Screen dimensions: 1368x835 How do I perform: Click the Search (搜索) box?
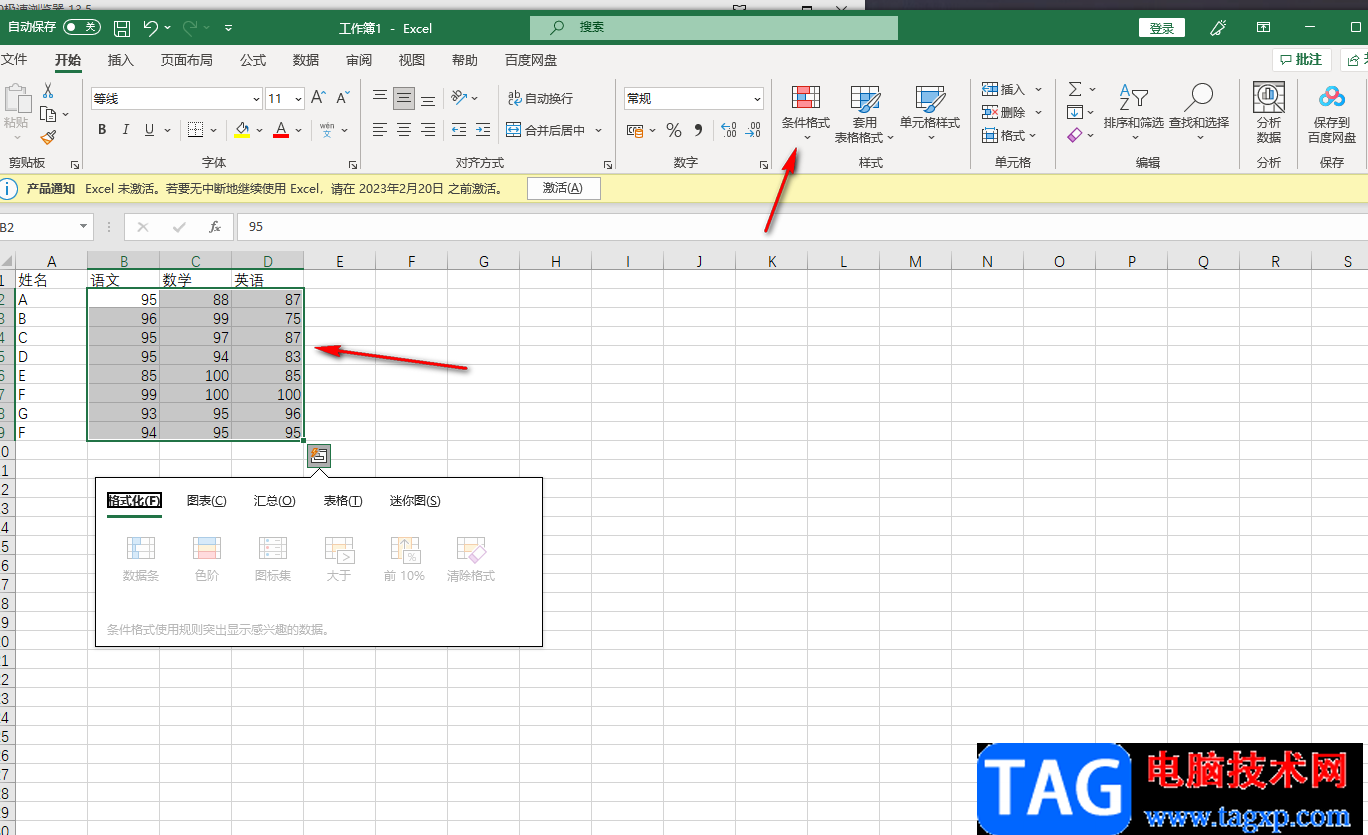point(714,27)
